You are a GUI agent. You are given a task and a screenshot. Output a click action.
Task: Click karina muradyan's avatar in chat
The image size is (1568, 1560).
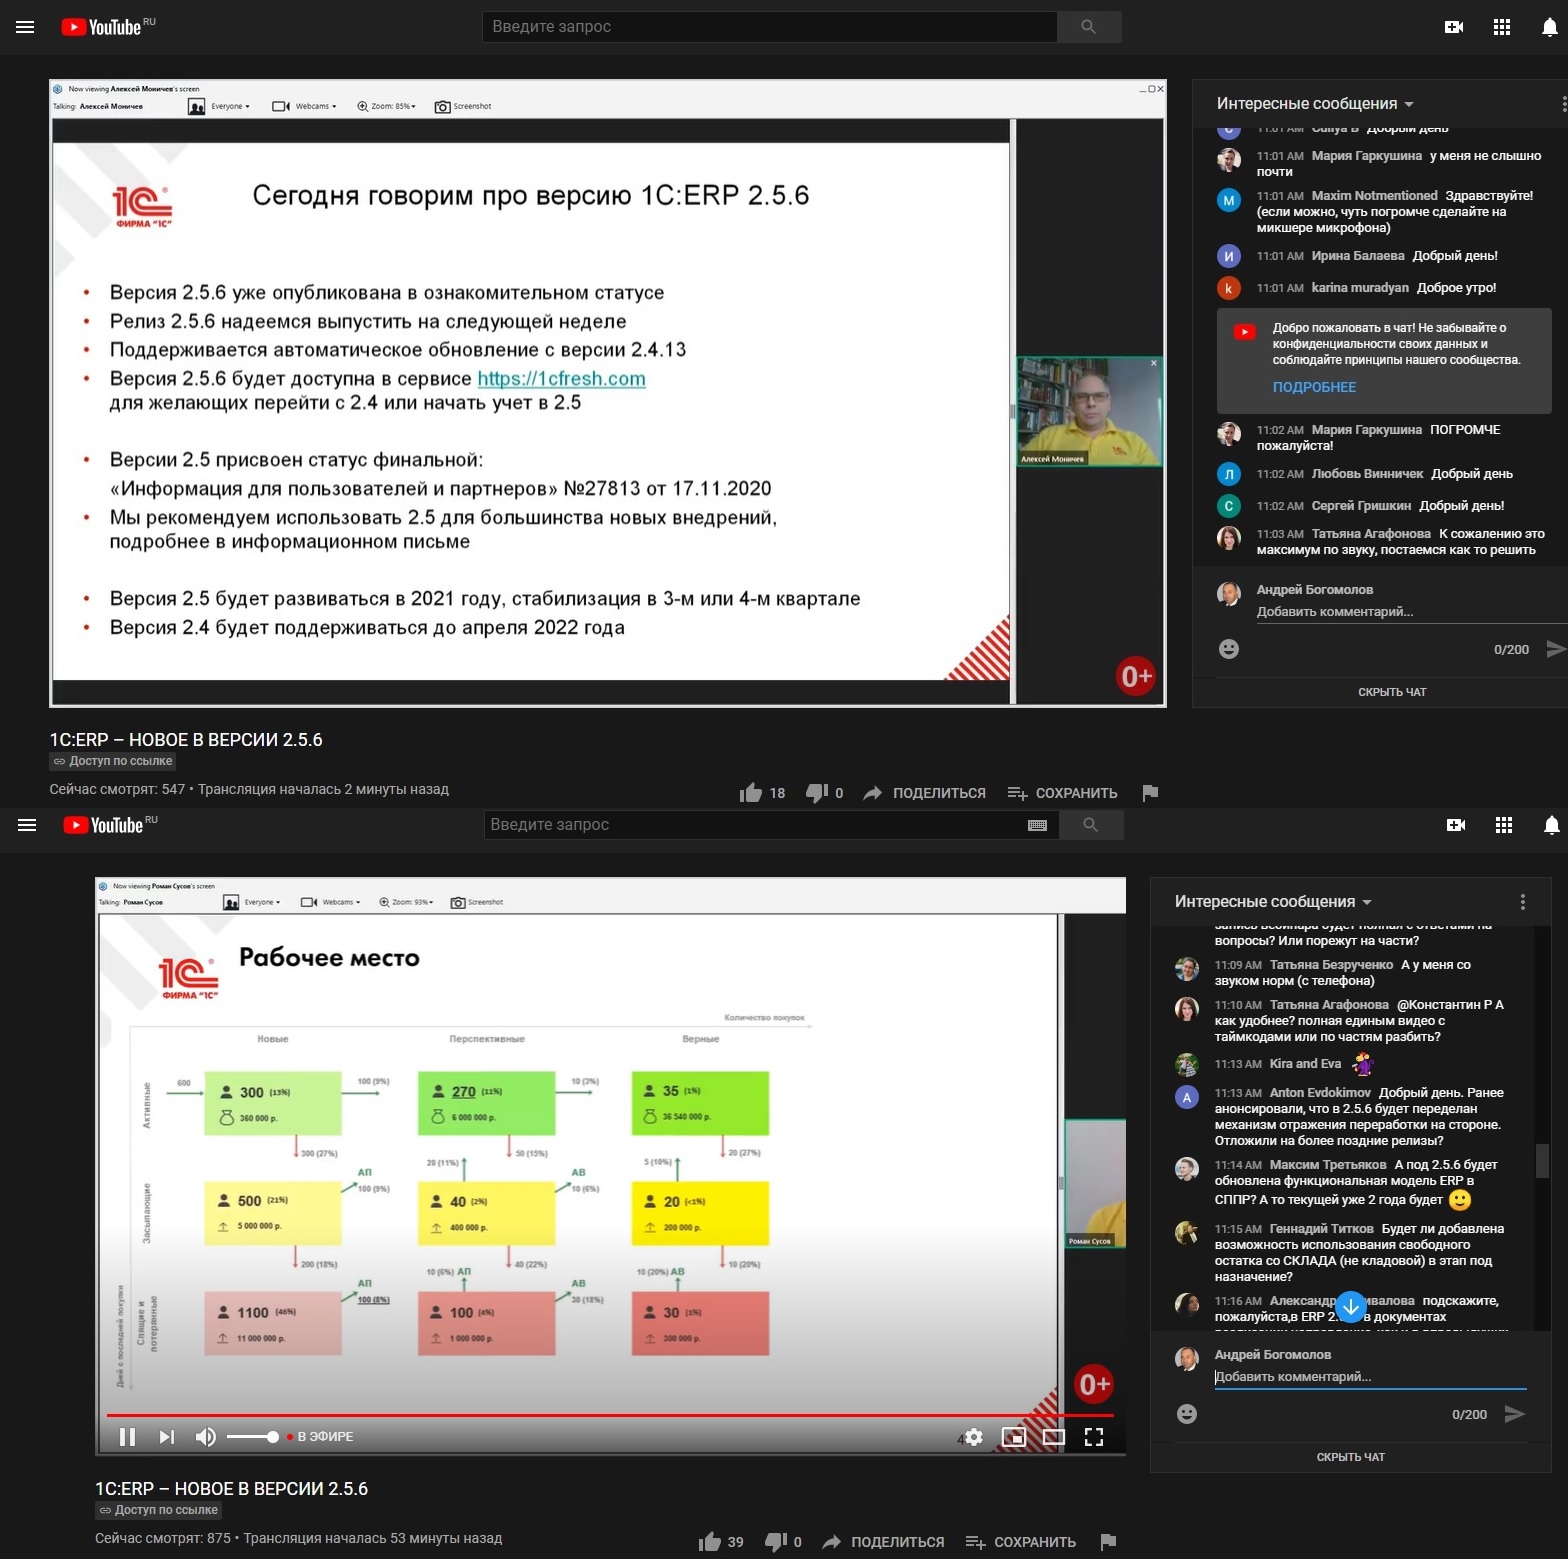tap(1229, 288)
